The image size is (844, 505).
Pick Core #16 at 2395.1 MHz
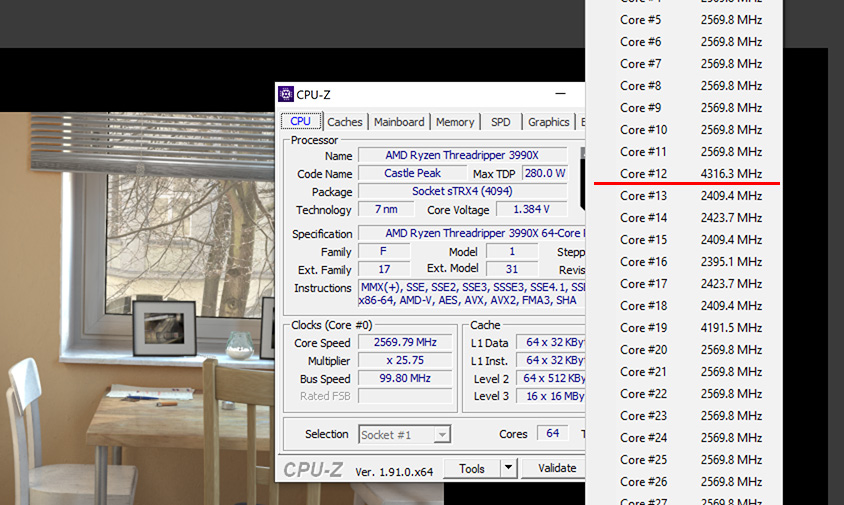[684, 262]
